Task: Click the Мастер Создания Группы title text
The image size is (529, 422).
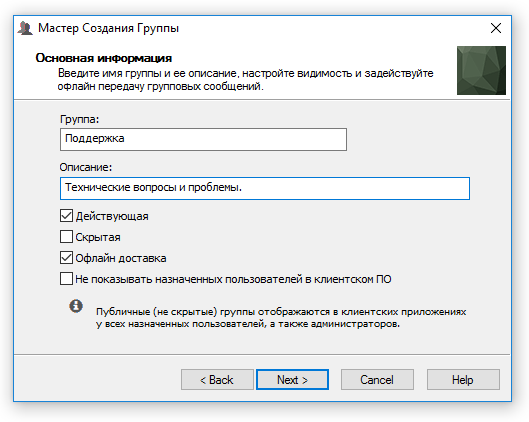Action: pos(108,28)
